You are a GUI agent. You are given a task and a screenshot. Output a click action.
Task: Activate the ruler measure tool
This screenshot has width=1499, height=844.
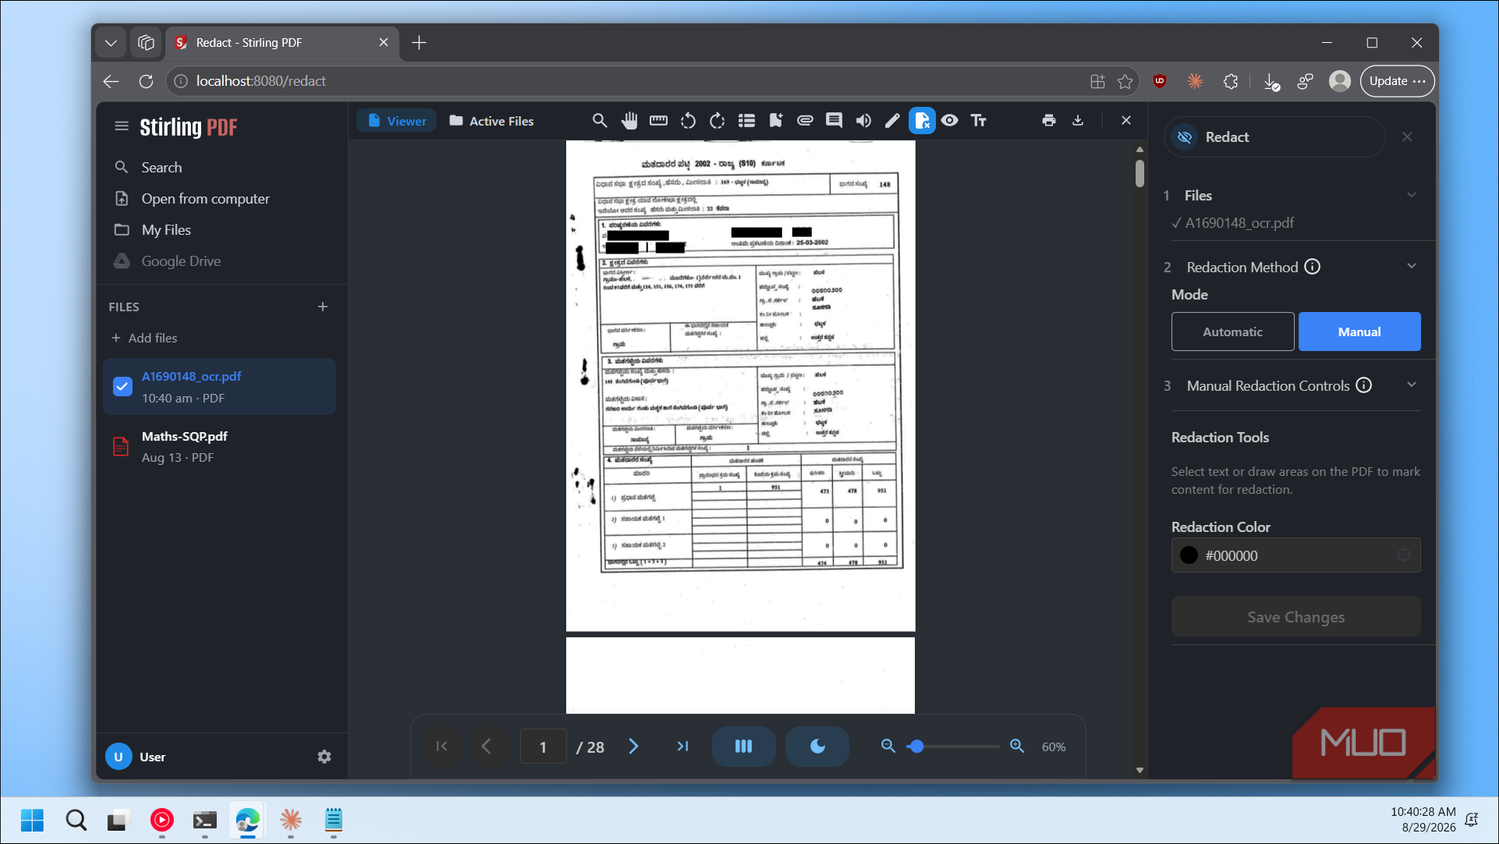point(658,120)
